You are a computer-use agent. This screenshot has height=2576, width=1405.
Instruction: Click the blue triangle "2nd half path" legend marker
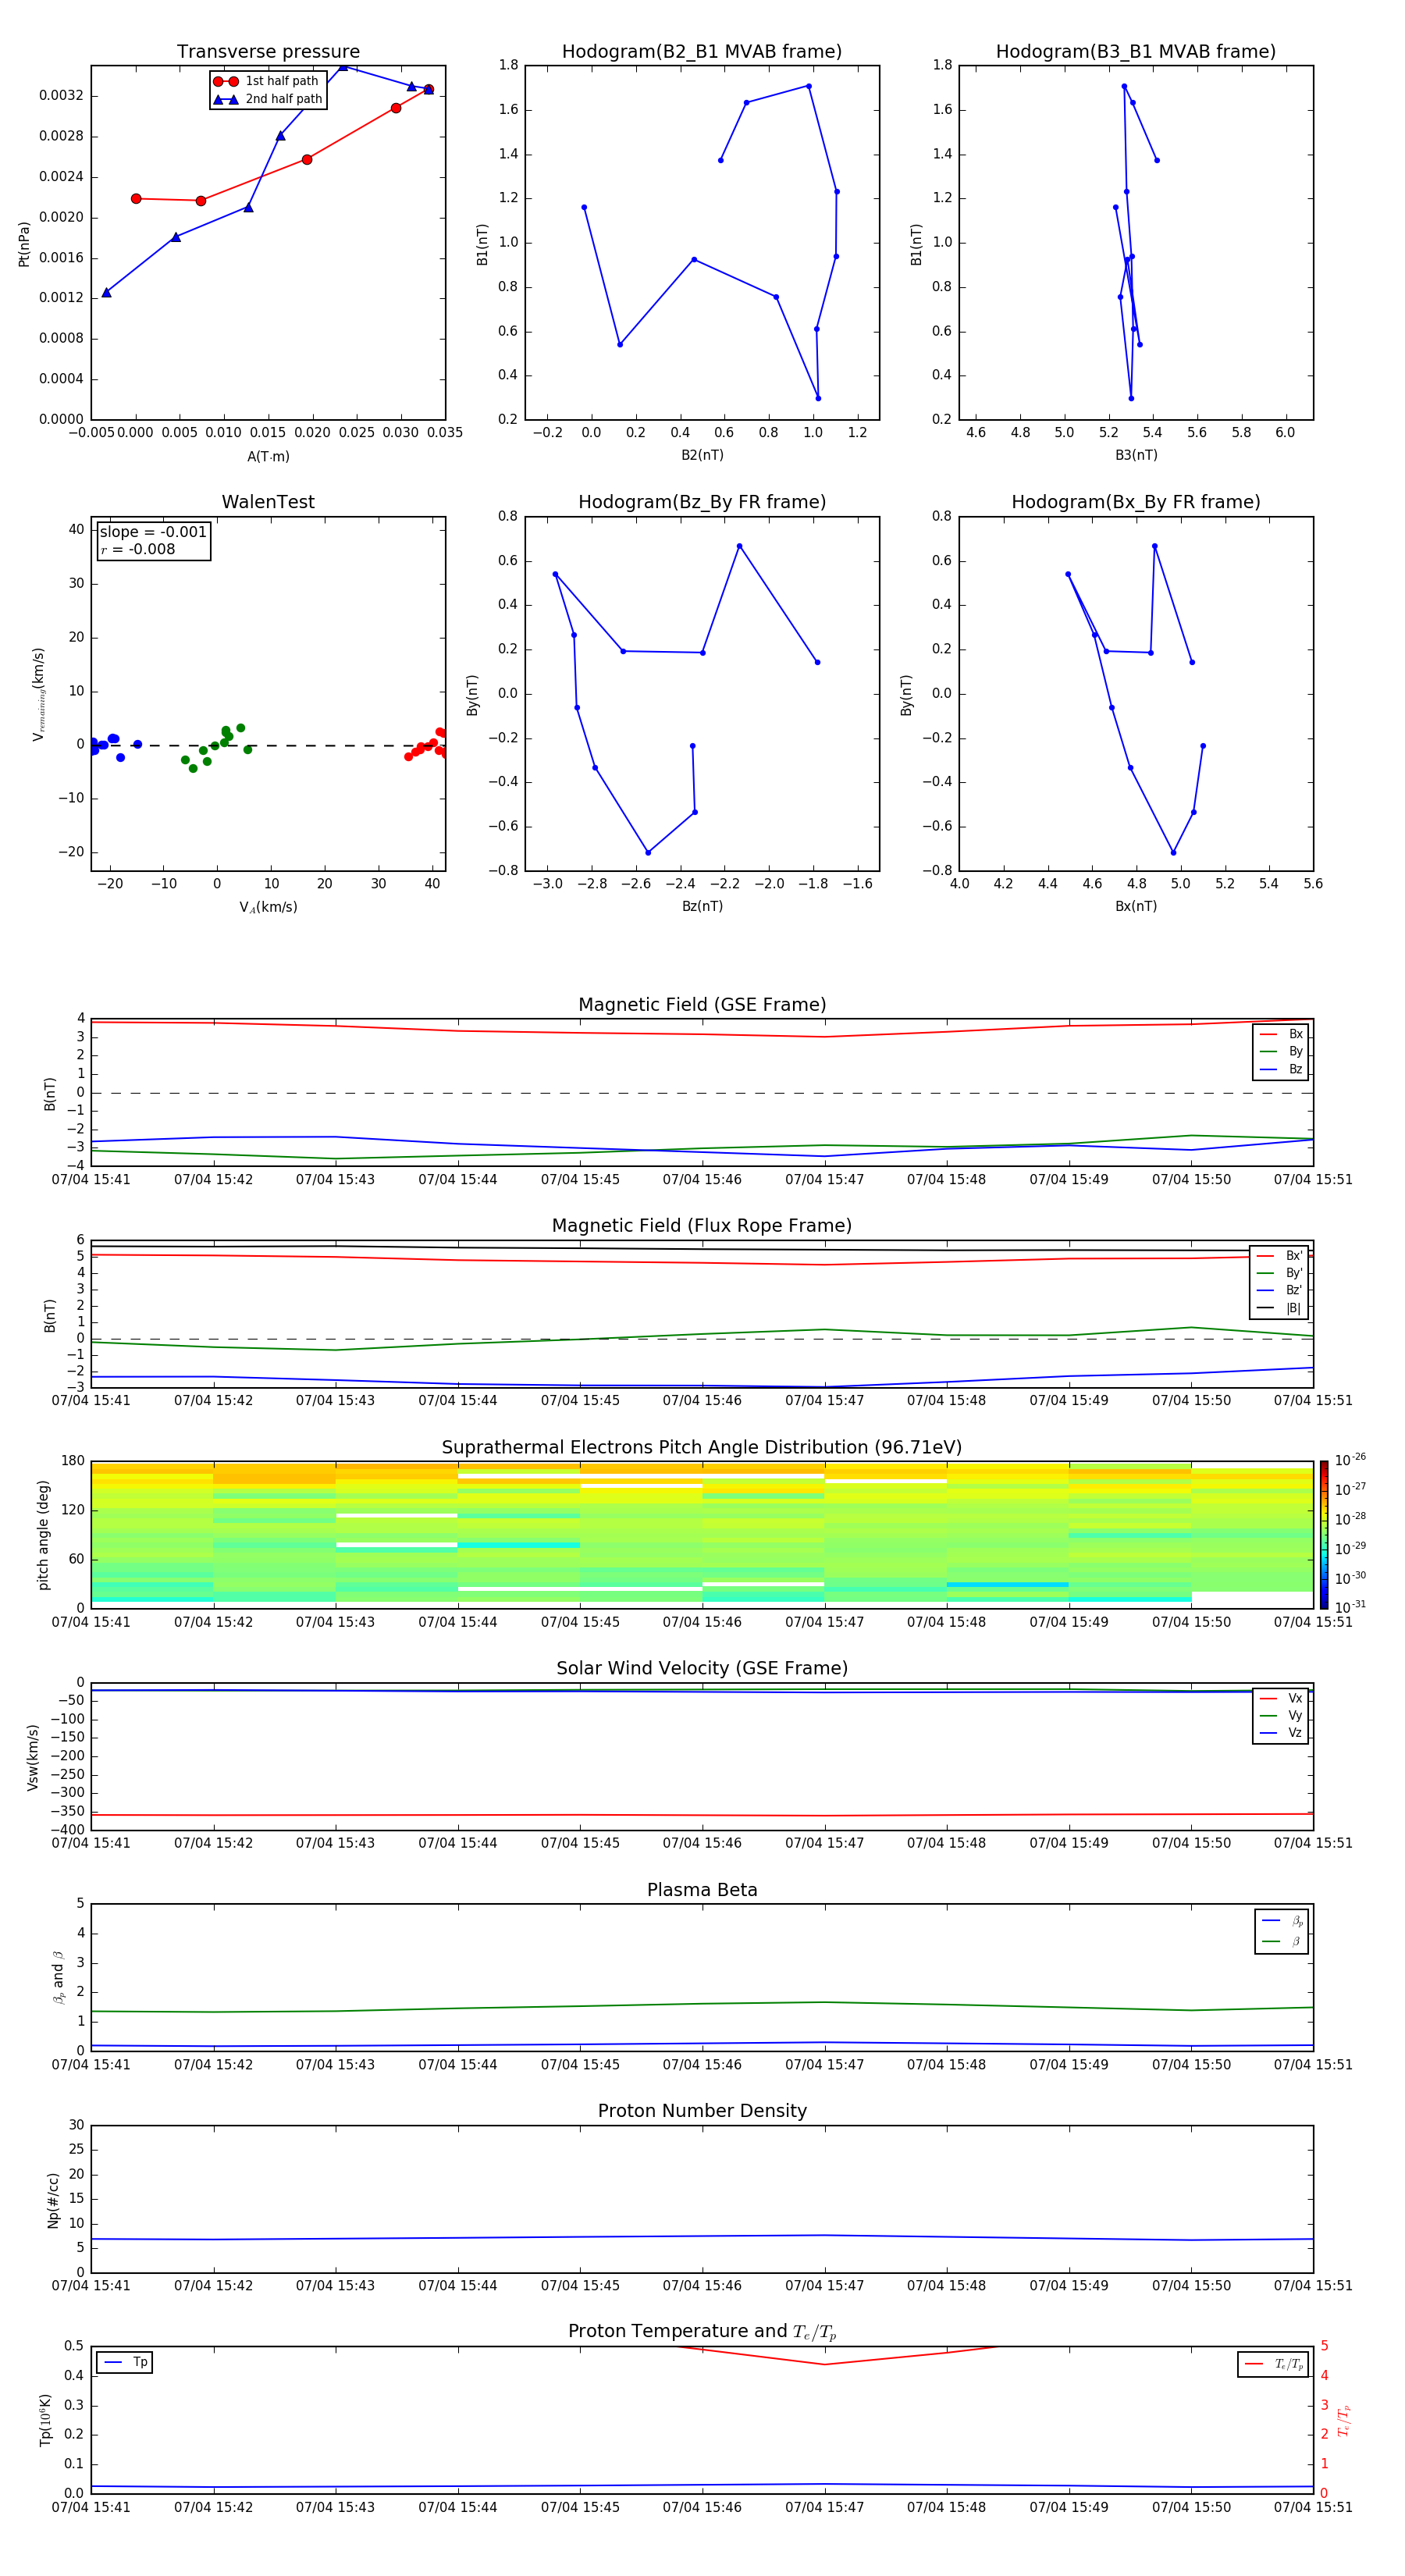tap(226, 99)
